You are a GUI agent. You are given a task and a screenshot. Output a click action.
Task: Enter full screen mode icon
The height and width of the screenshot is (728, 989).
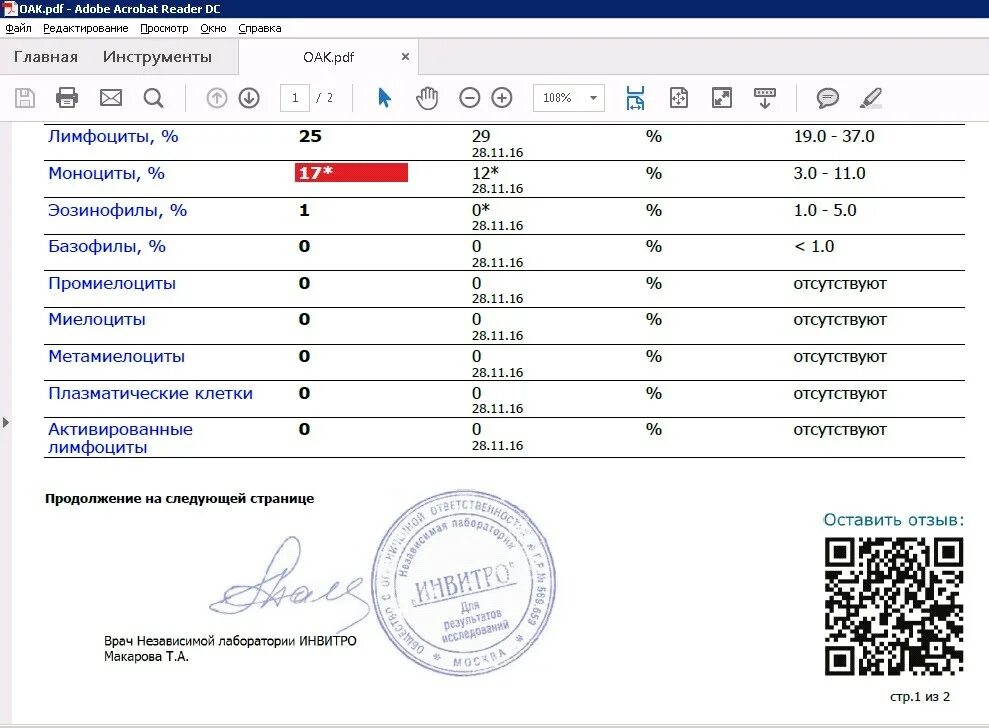point(722,98)
